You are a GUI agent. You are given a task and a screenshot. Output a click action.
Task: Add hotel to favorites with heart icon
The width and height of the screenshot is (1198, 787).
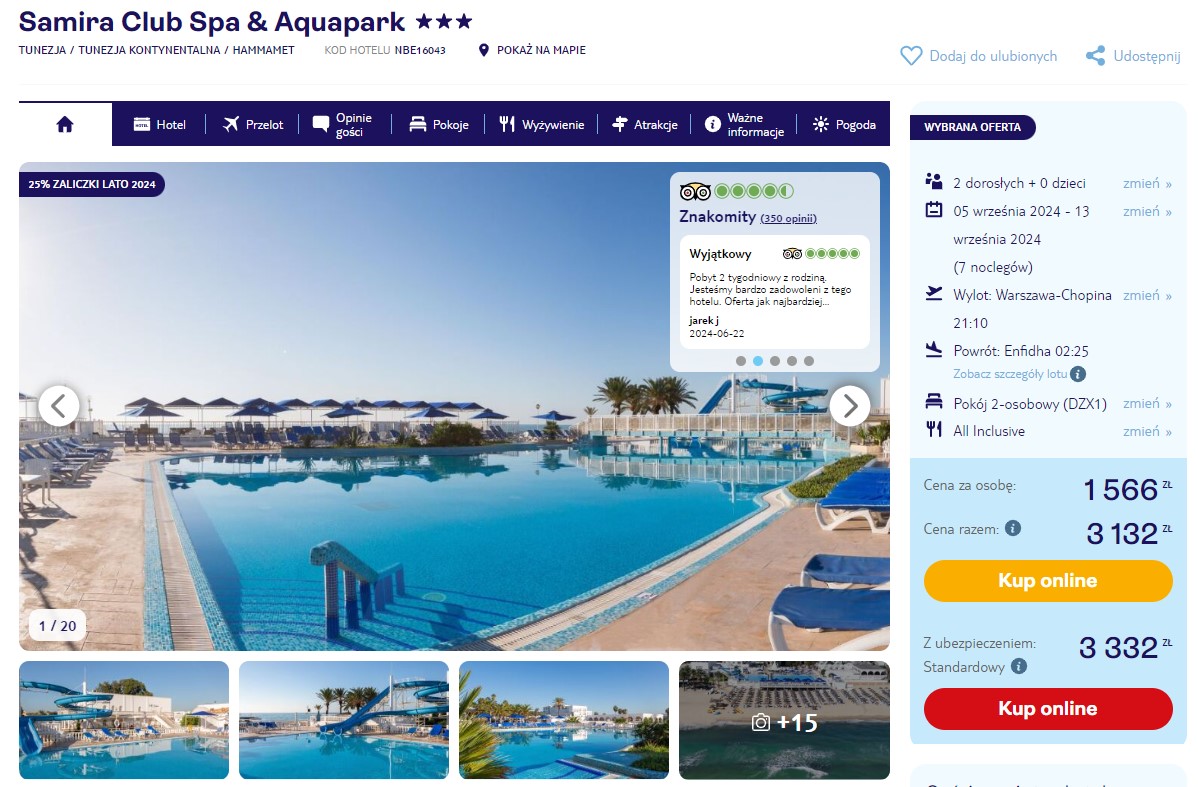click(911, 56)
